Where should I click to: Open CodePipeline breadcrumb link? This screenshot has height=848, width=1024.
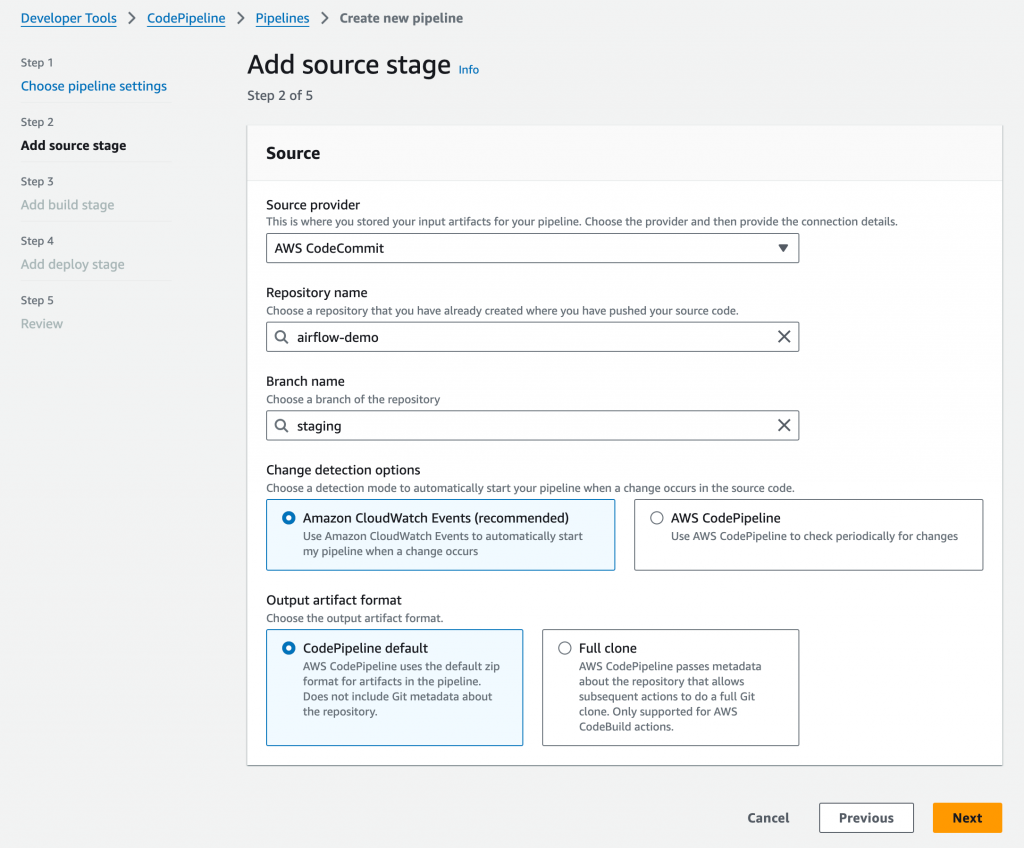[186, 18]
